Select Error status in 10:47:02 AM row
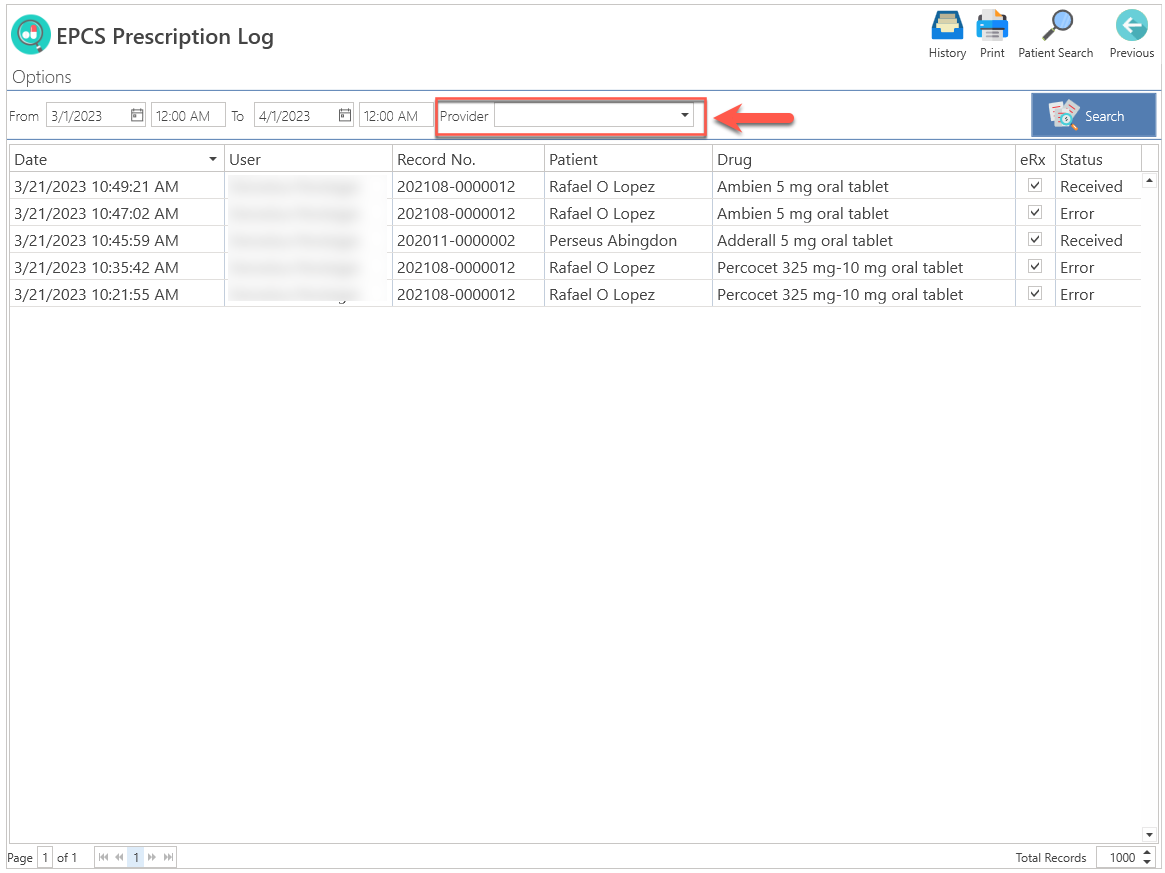 tap(1097, 213)
